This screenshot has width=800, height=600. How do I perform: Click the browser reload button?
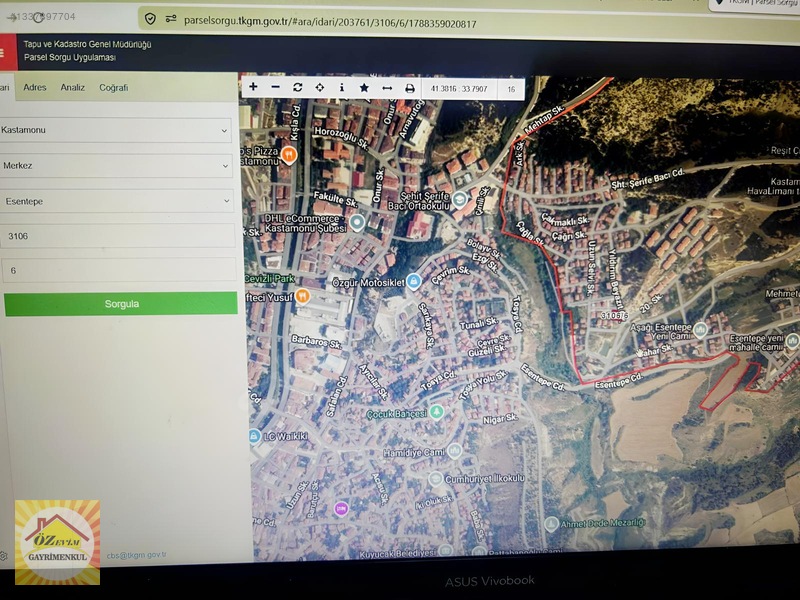click(38, 17)
